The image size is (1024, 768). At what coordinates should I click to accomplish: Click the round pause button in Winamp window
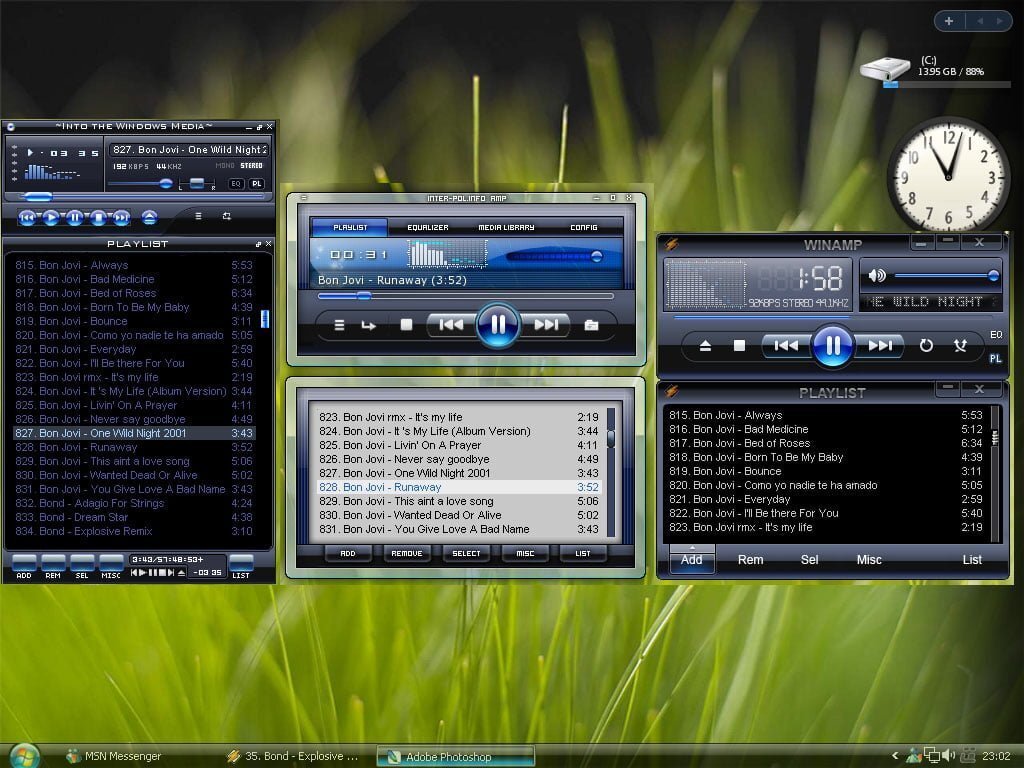[833, 345]
